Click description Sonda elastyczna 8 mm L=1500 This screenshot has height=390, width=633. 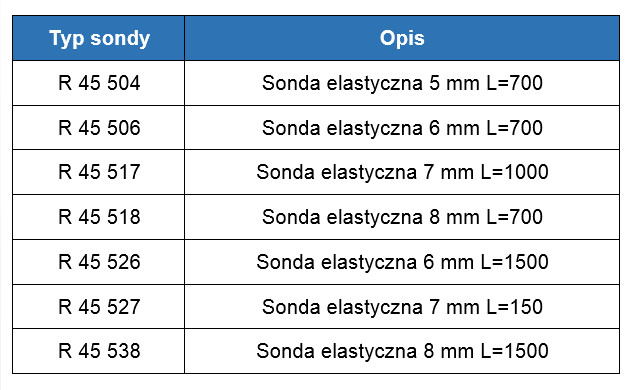(x=402, y=351)
